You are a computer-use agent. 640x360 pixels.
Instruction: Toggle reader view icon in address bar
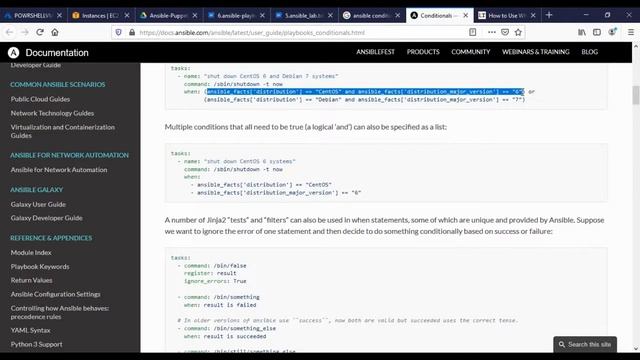click(472, 32)
